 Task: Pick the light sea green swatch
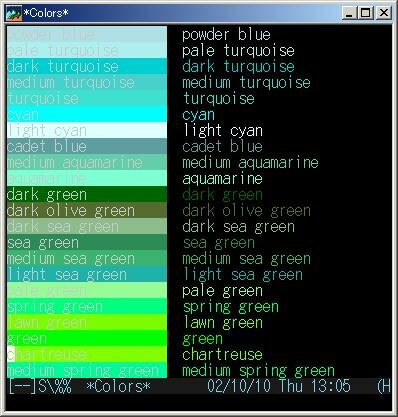click(87, 274)
